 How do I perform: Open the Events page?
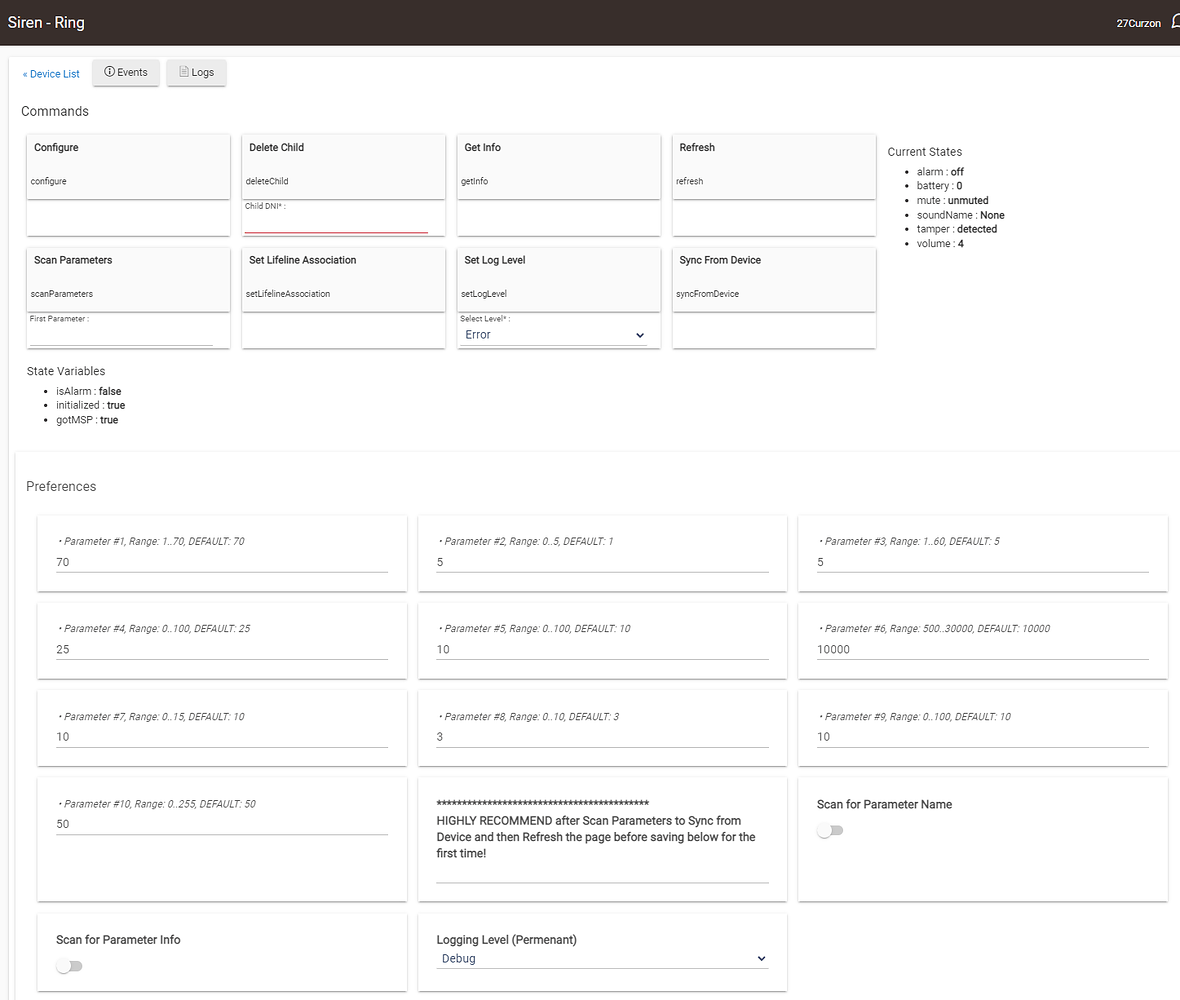[x=126, y=73]
